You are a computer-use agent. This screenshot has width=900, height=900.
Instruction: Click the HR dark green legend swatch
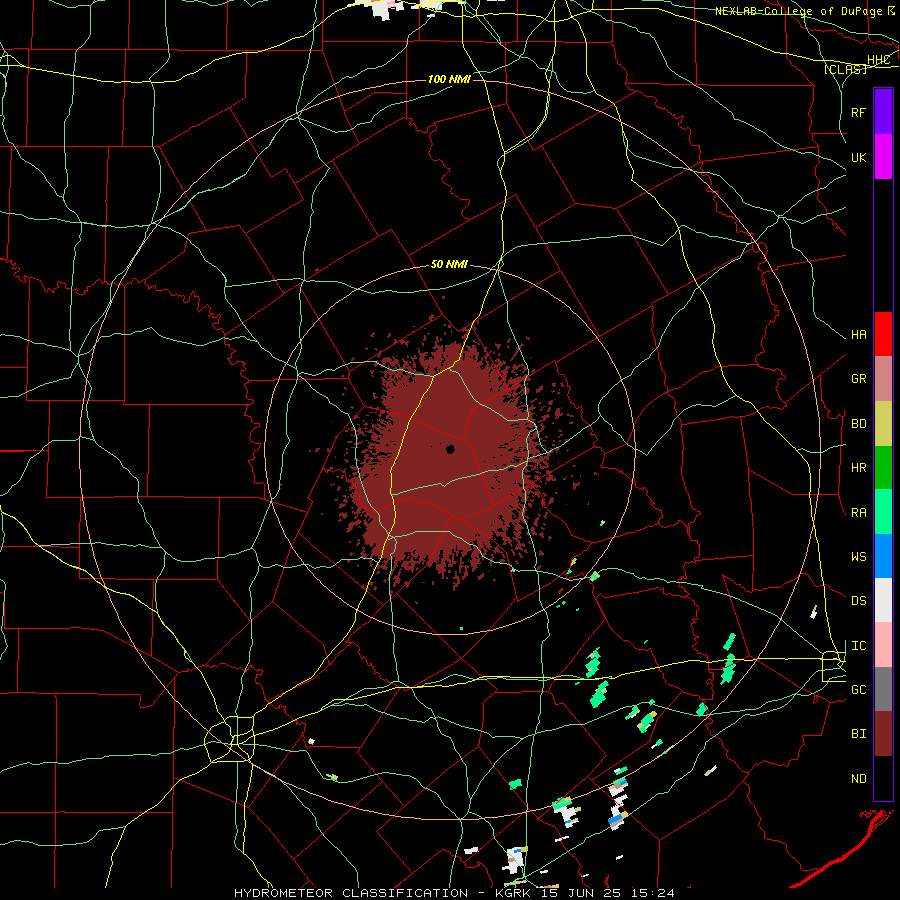point(883,468)
